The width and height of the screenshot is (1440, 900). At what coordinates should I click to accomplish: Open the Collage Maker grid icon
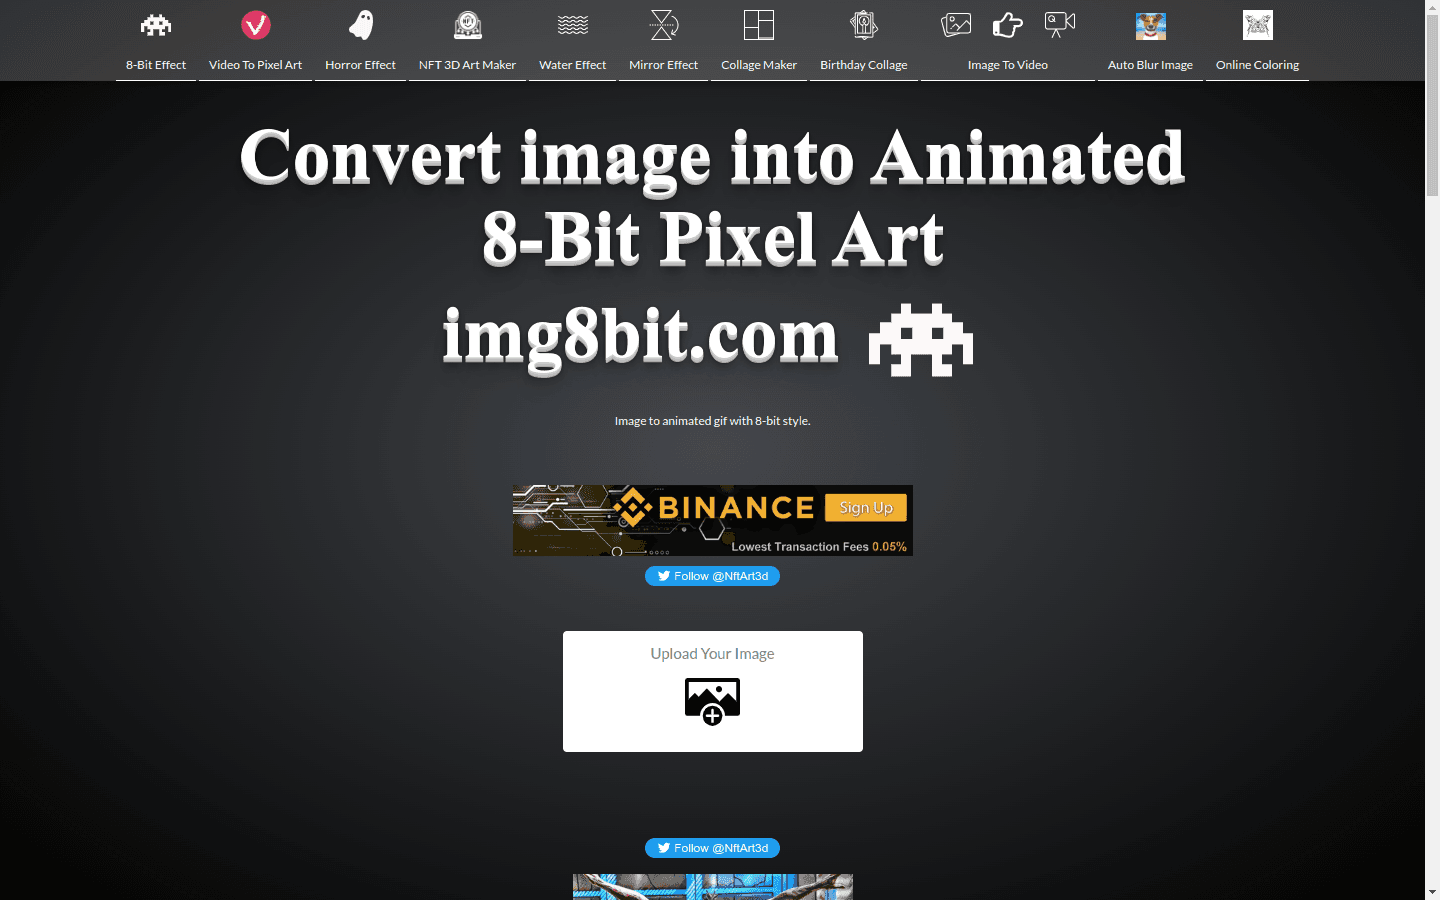point(758,25)
